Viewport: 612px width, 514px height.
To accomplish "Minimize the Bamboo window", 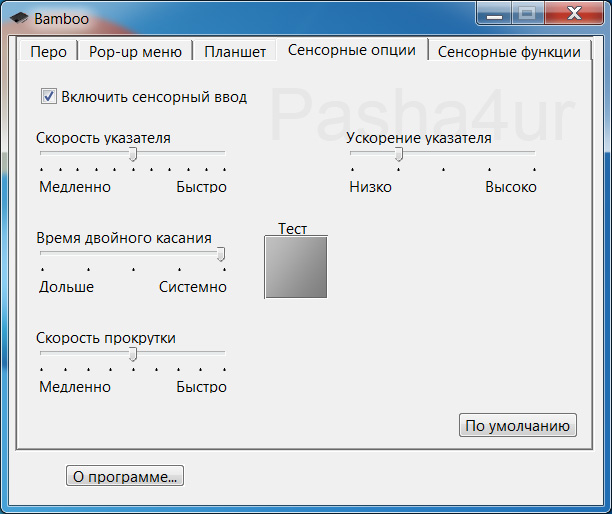I will 494,14.
